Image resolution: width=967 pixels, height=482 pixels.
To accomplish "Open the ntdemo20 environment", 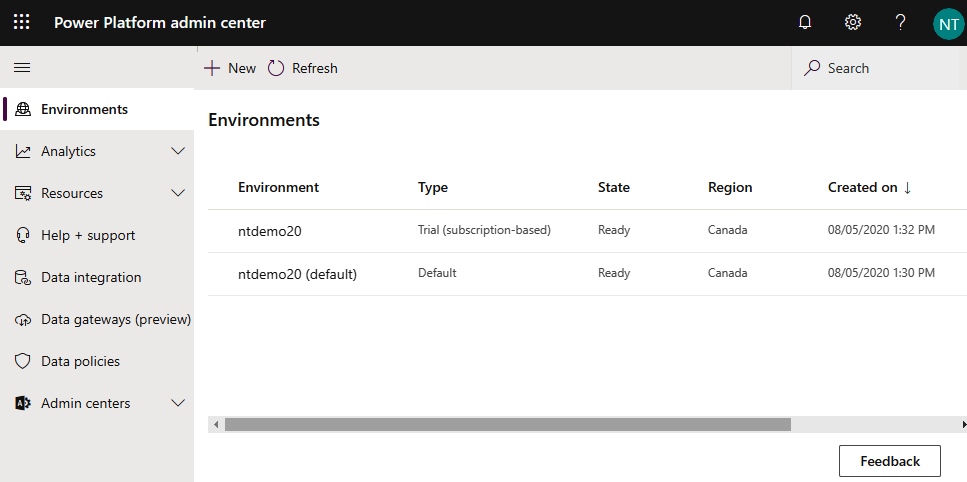I will pos(270,232).
